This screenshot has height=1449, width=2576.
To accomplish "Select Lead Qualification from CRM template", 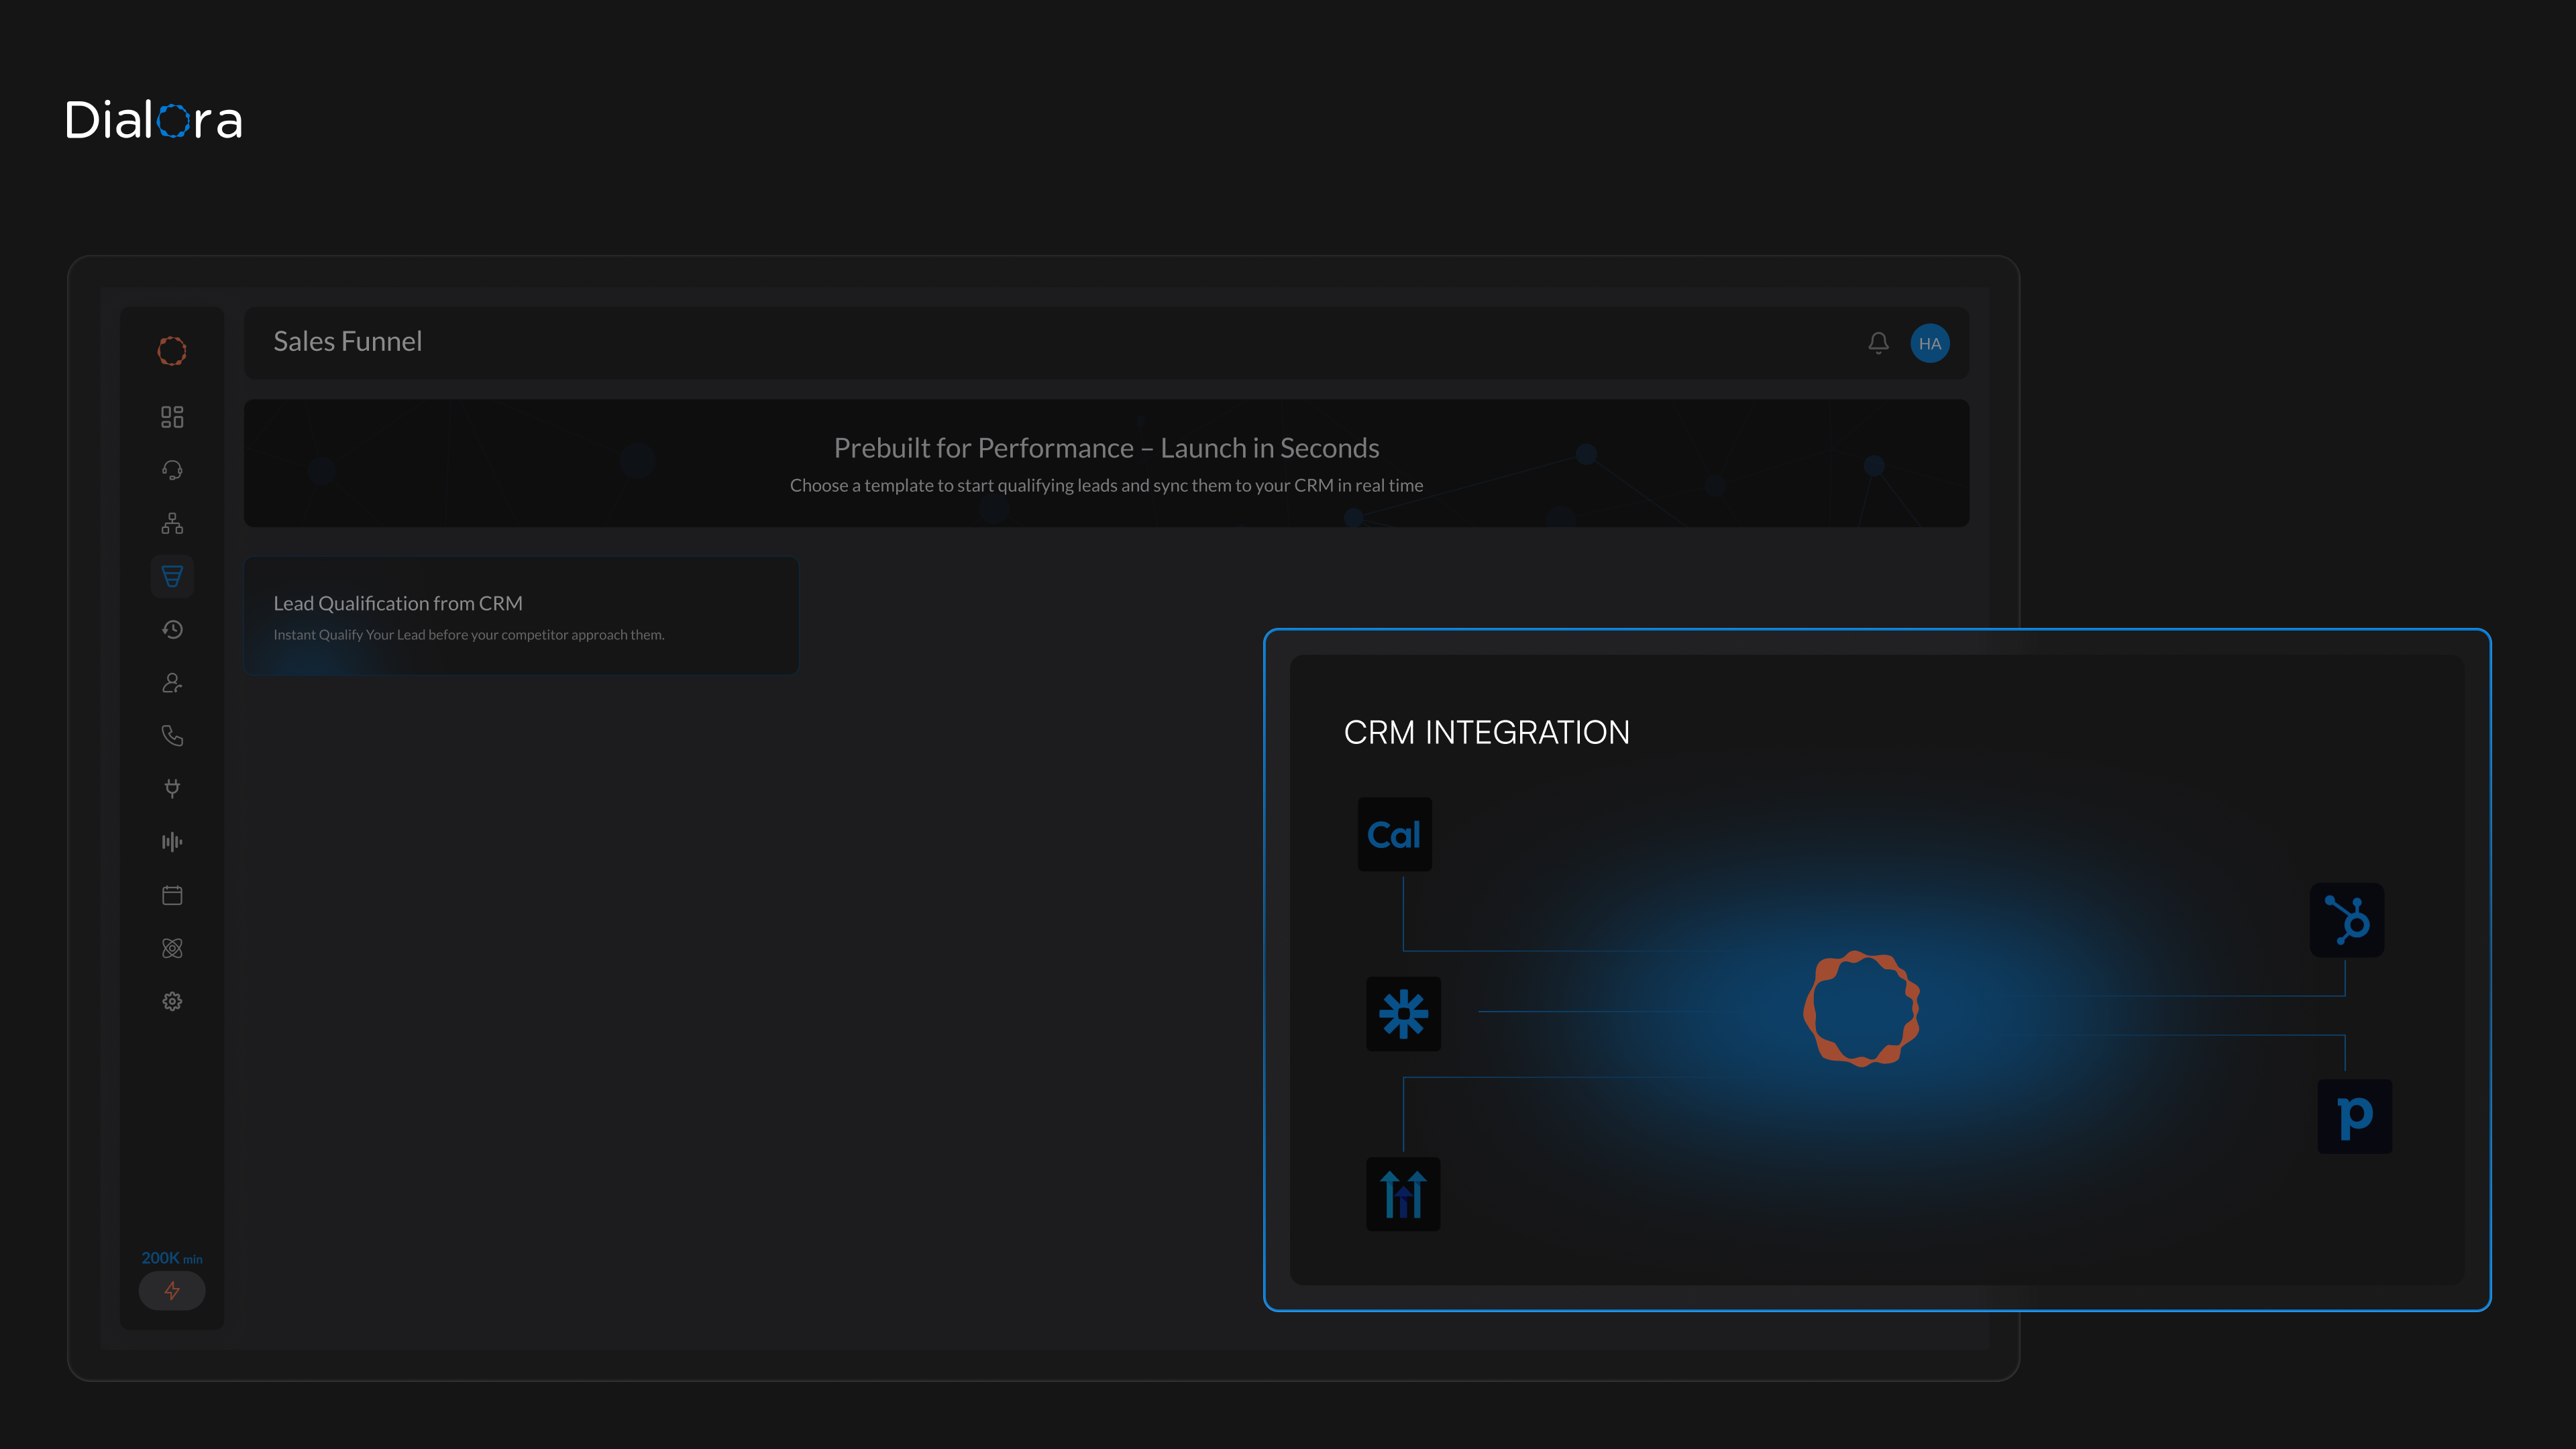I will point(521,616).
